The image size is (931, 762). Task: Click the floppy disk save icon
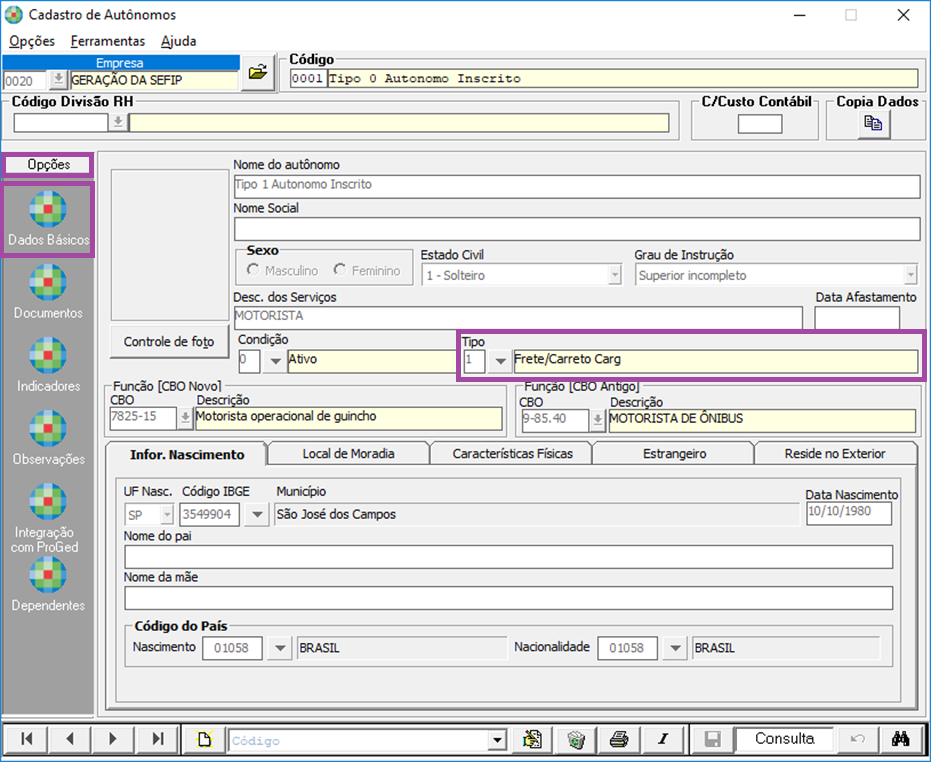pyautogui.click(x=712, y=739)
